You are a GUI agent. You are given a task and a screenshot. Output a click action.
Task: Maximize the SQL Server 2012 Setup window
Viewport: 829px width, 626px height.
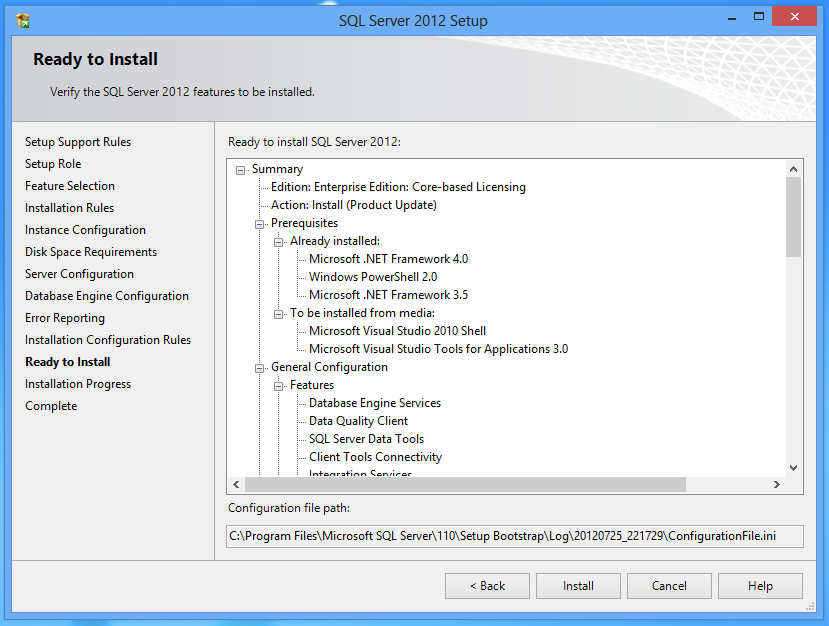point(759,17)
